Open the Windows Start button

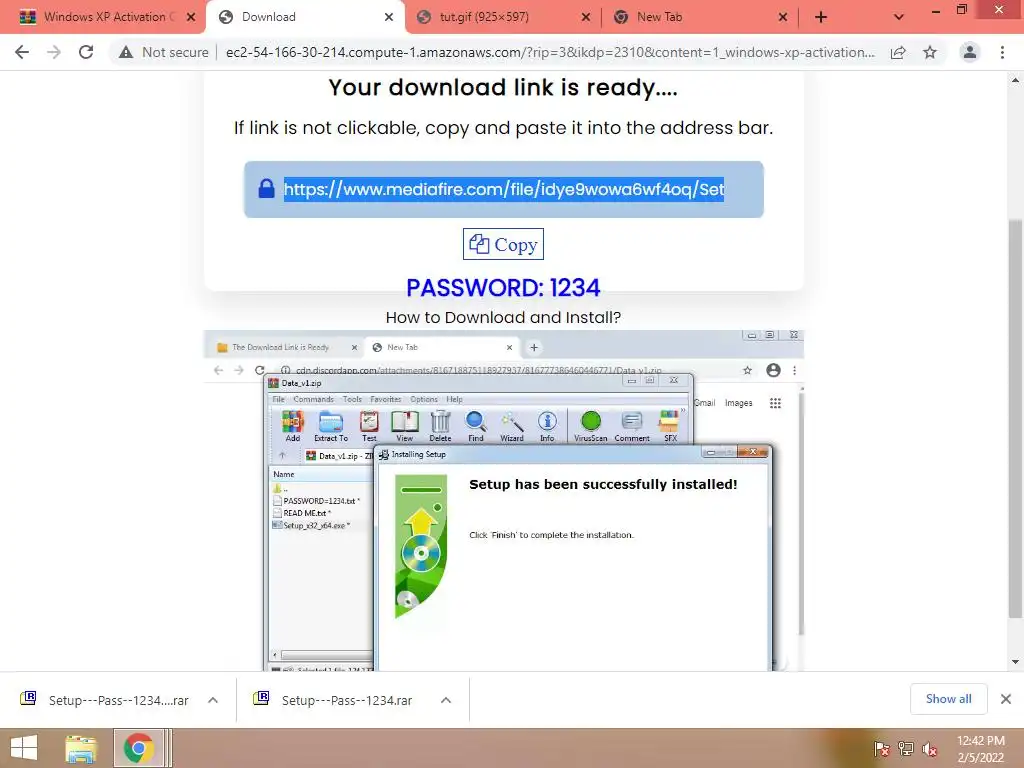24,748
